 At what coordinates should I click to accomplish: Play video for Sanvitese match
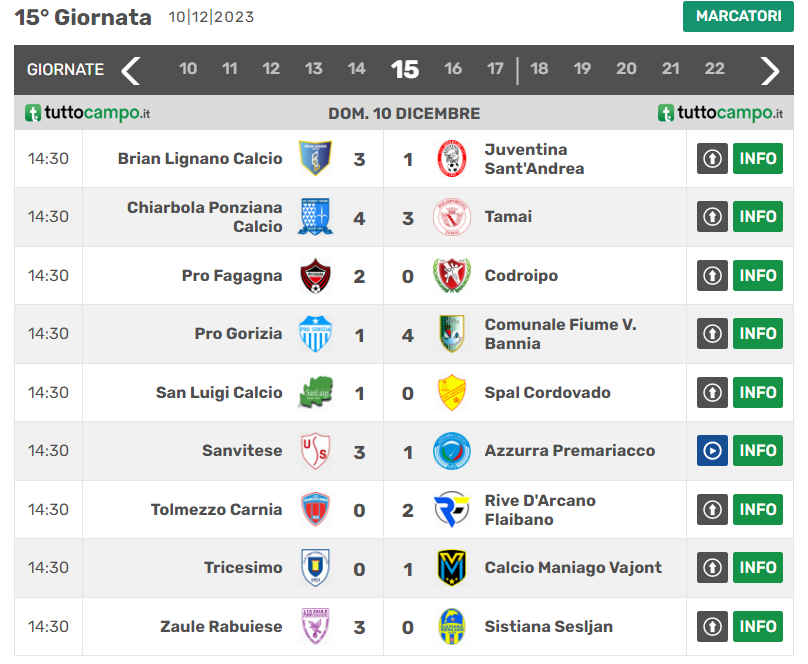point(712,450)
